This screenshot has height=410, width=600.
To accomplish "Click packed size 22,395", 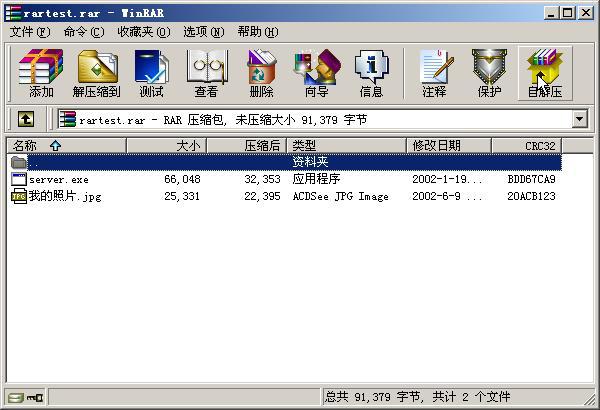I will tap(262, 196).
